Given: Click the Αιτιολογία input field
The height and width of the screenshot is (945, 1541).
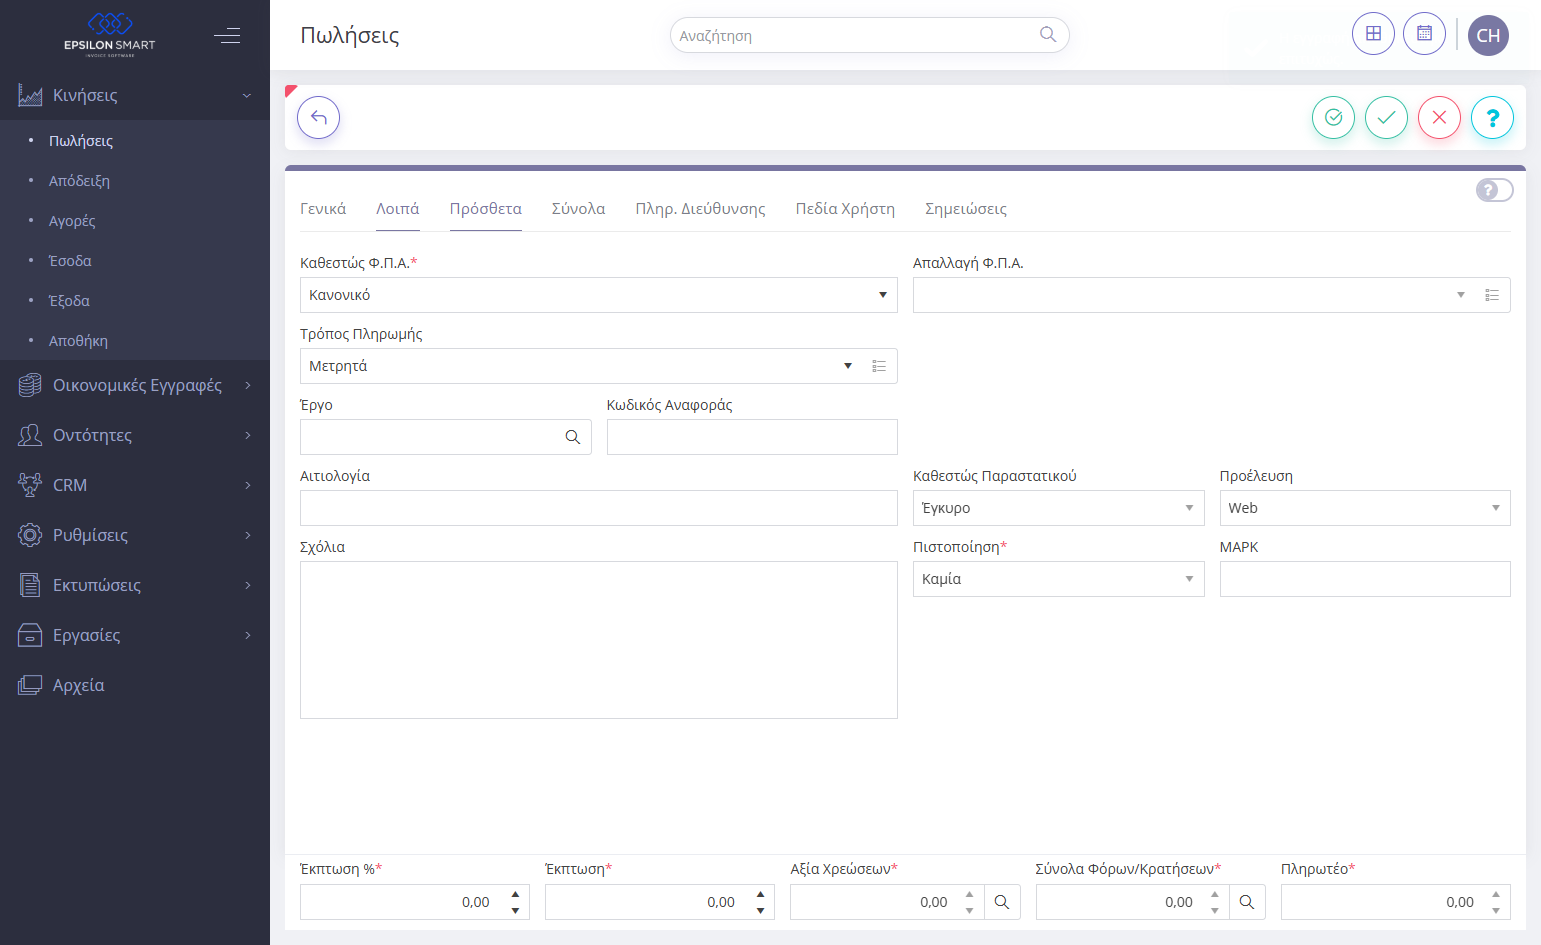Looking at the screenshot, I should pos(599,508).
